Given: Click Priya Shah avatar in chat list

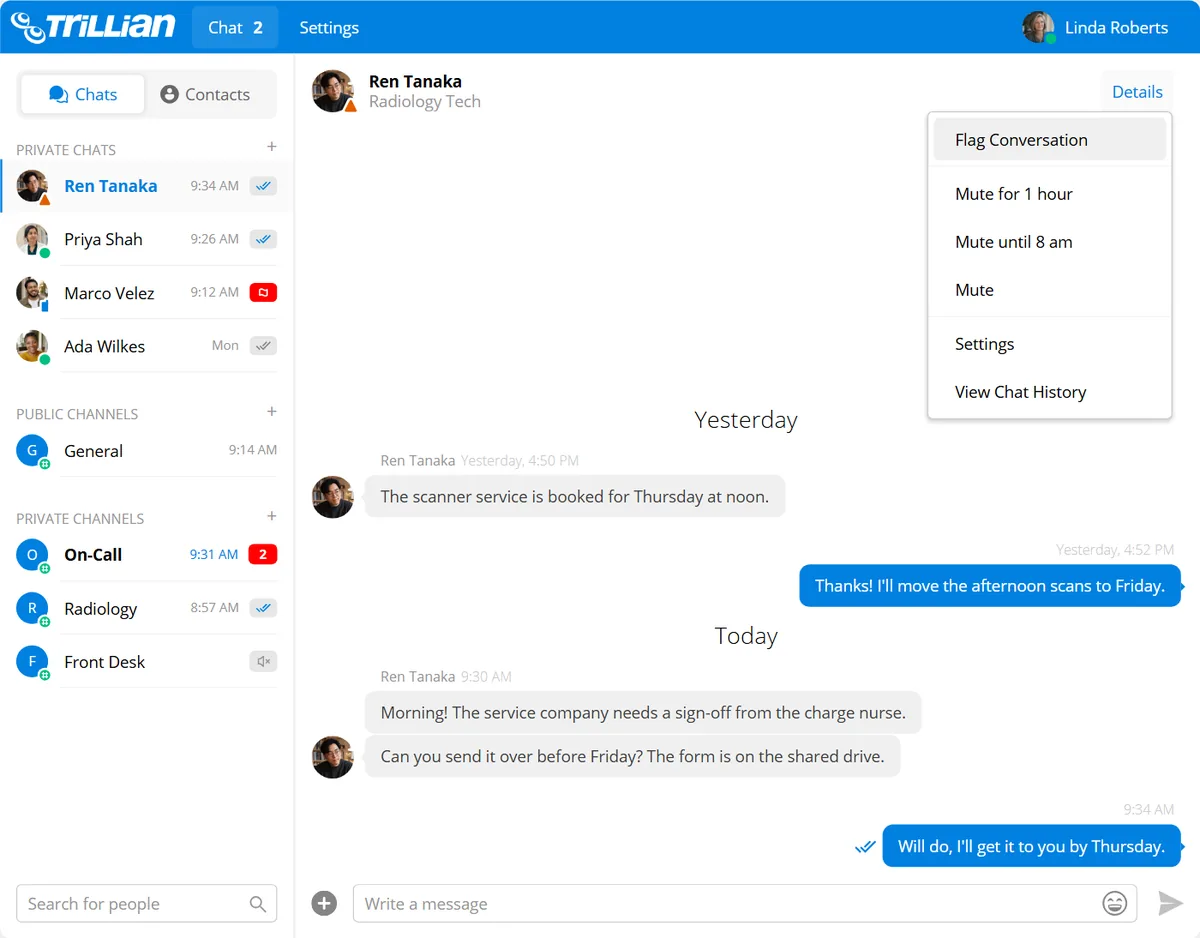Looking at the screenshot, I should coord(32,239).
